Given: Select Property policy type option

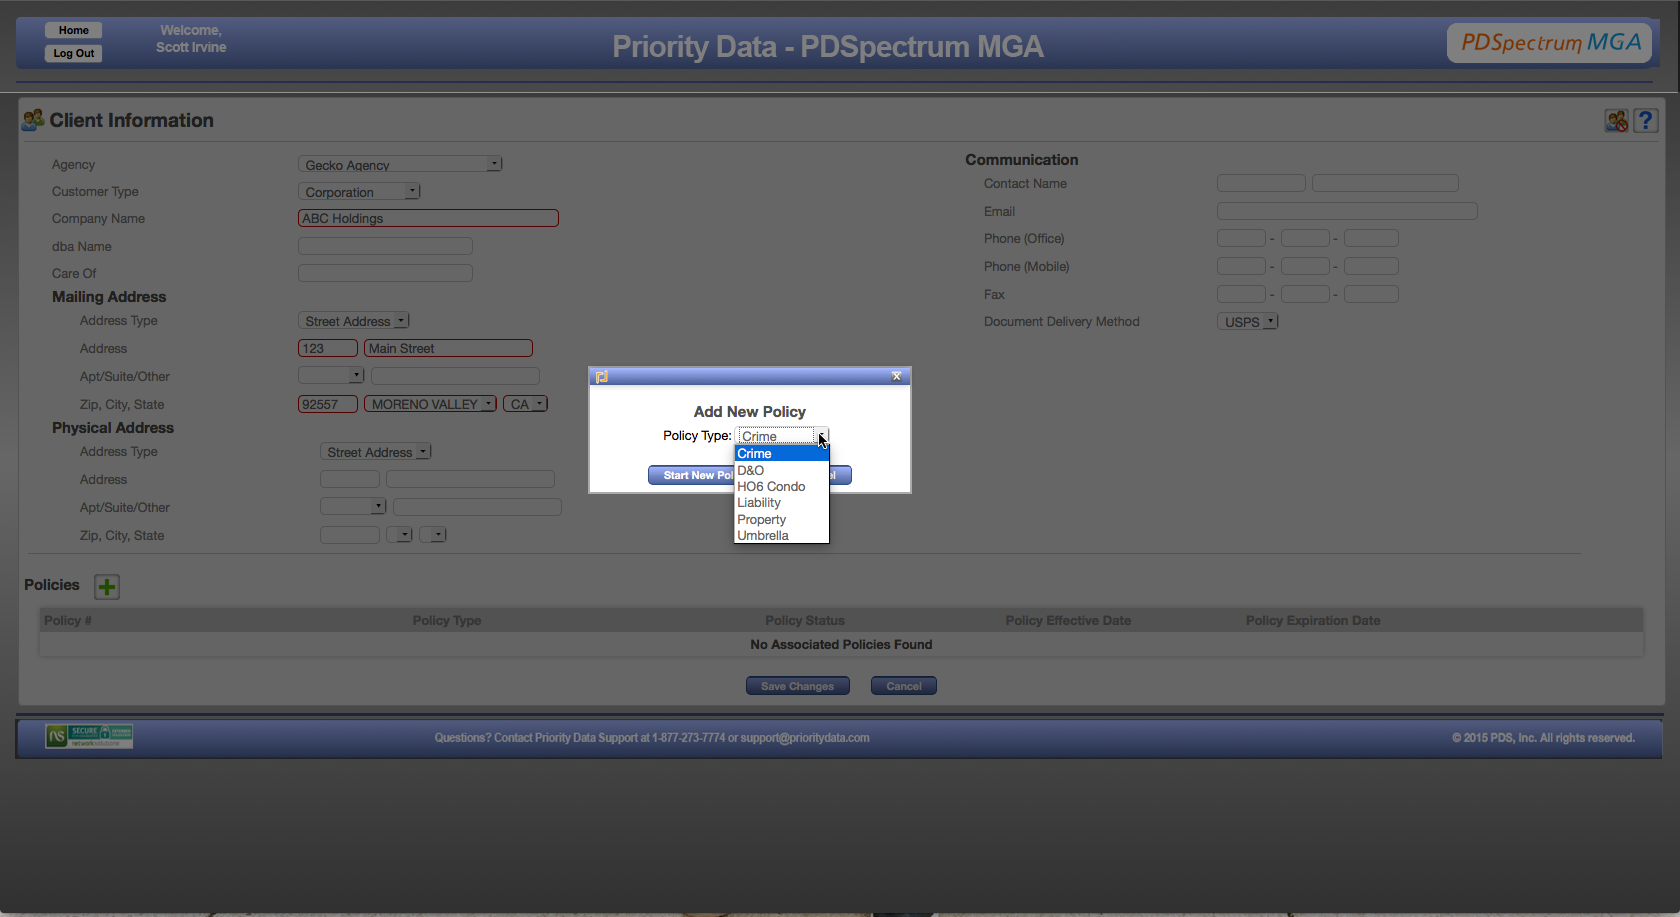Looking at the screenshot, I should (762, 520).
